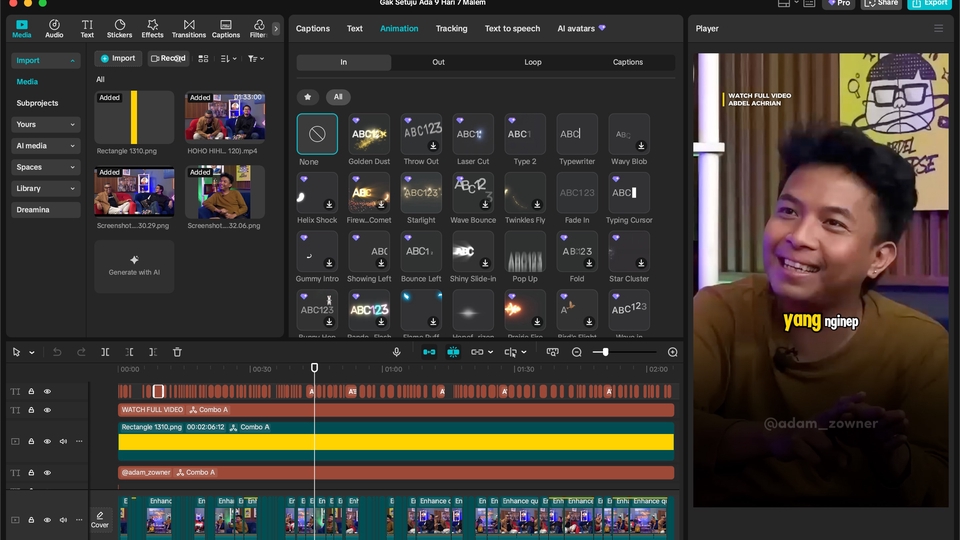Lock the top captions text track
The image size is (960, 540).
point(31,391)
